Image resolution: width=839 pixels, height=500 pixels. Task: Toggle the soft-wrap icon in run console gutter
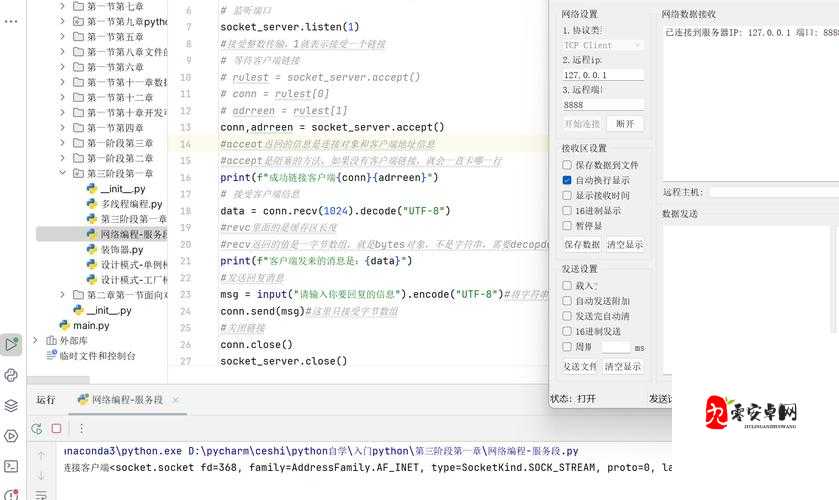[41, 495]
